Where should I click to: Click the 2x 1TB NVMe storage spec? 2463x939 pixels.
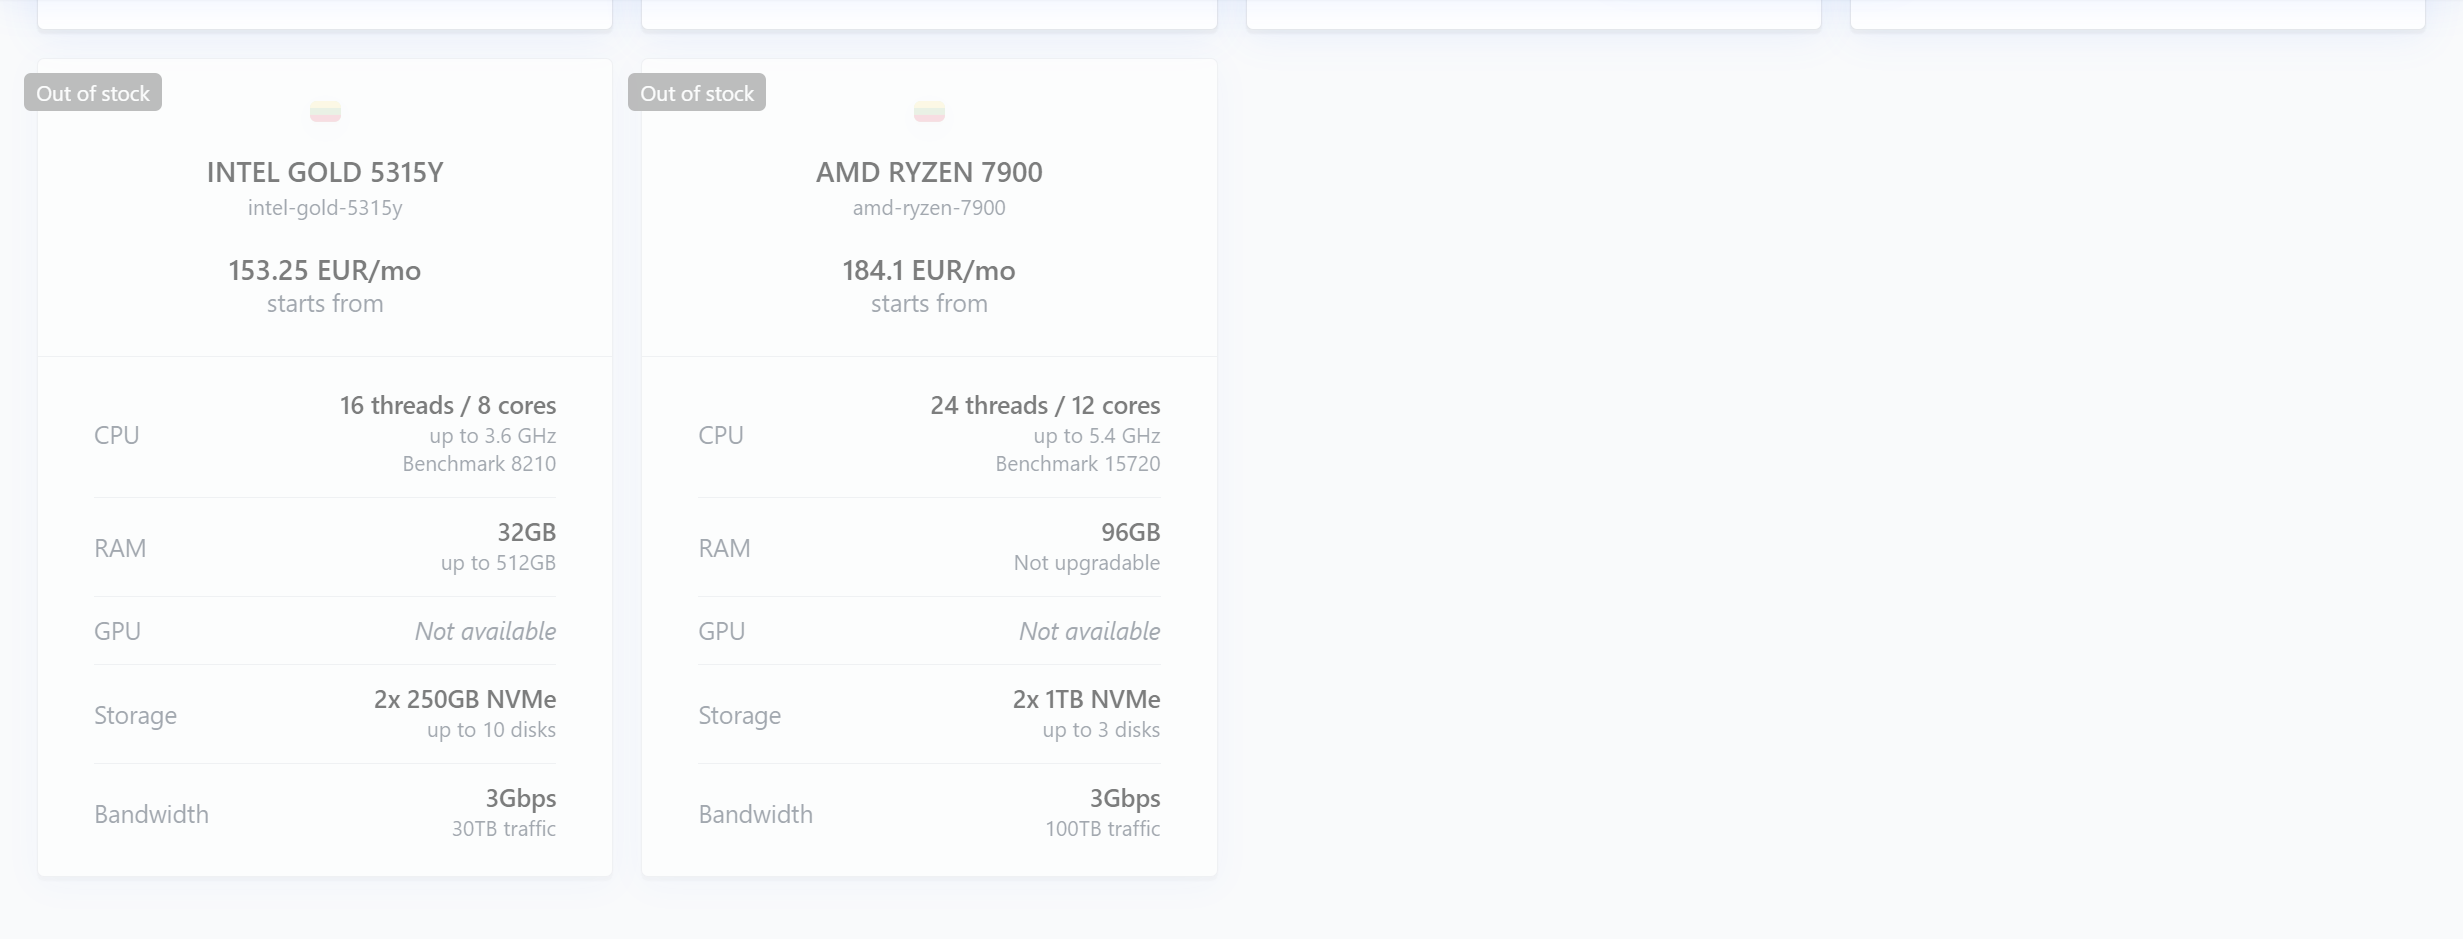[1086, 699]
